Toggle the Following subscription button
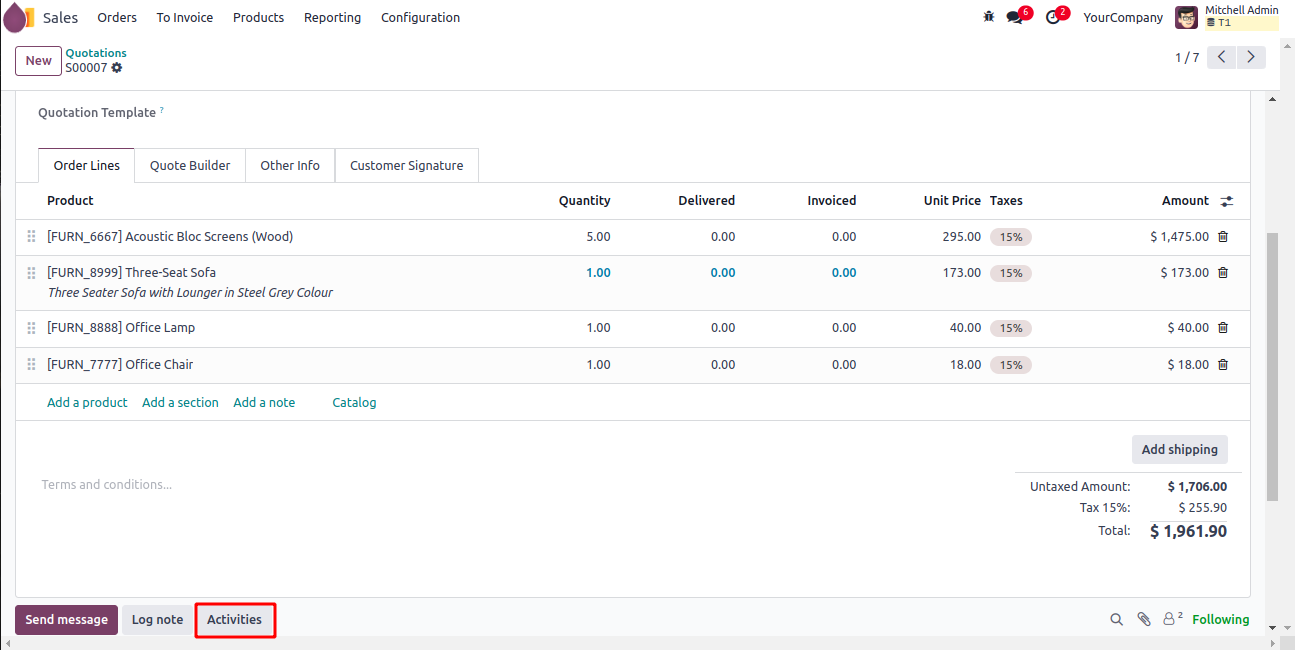Viewport: 1295px width, 650px height. [x=1220, y=620]
